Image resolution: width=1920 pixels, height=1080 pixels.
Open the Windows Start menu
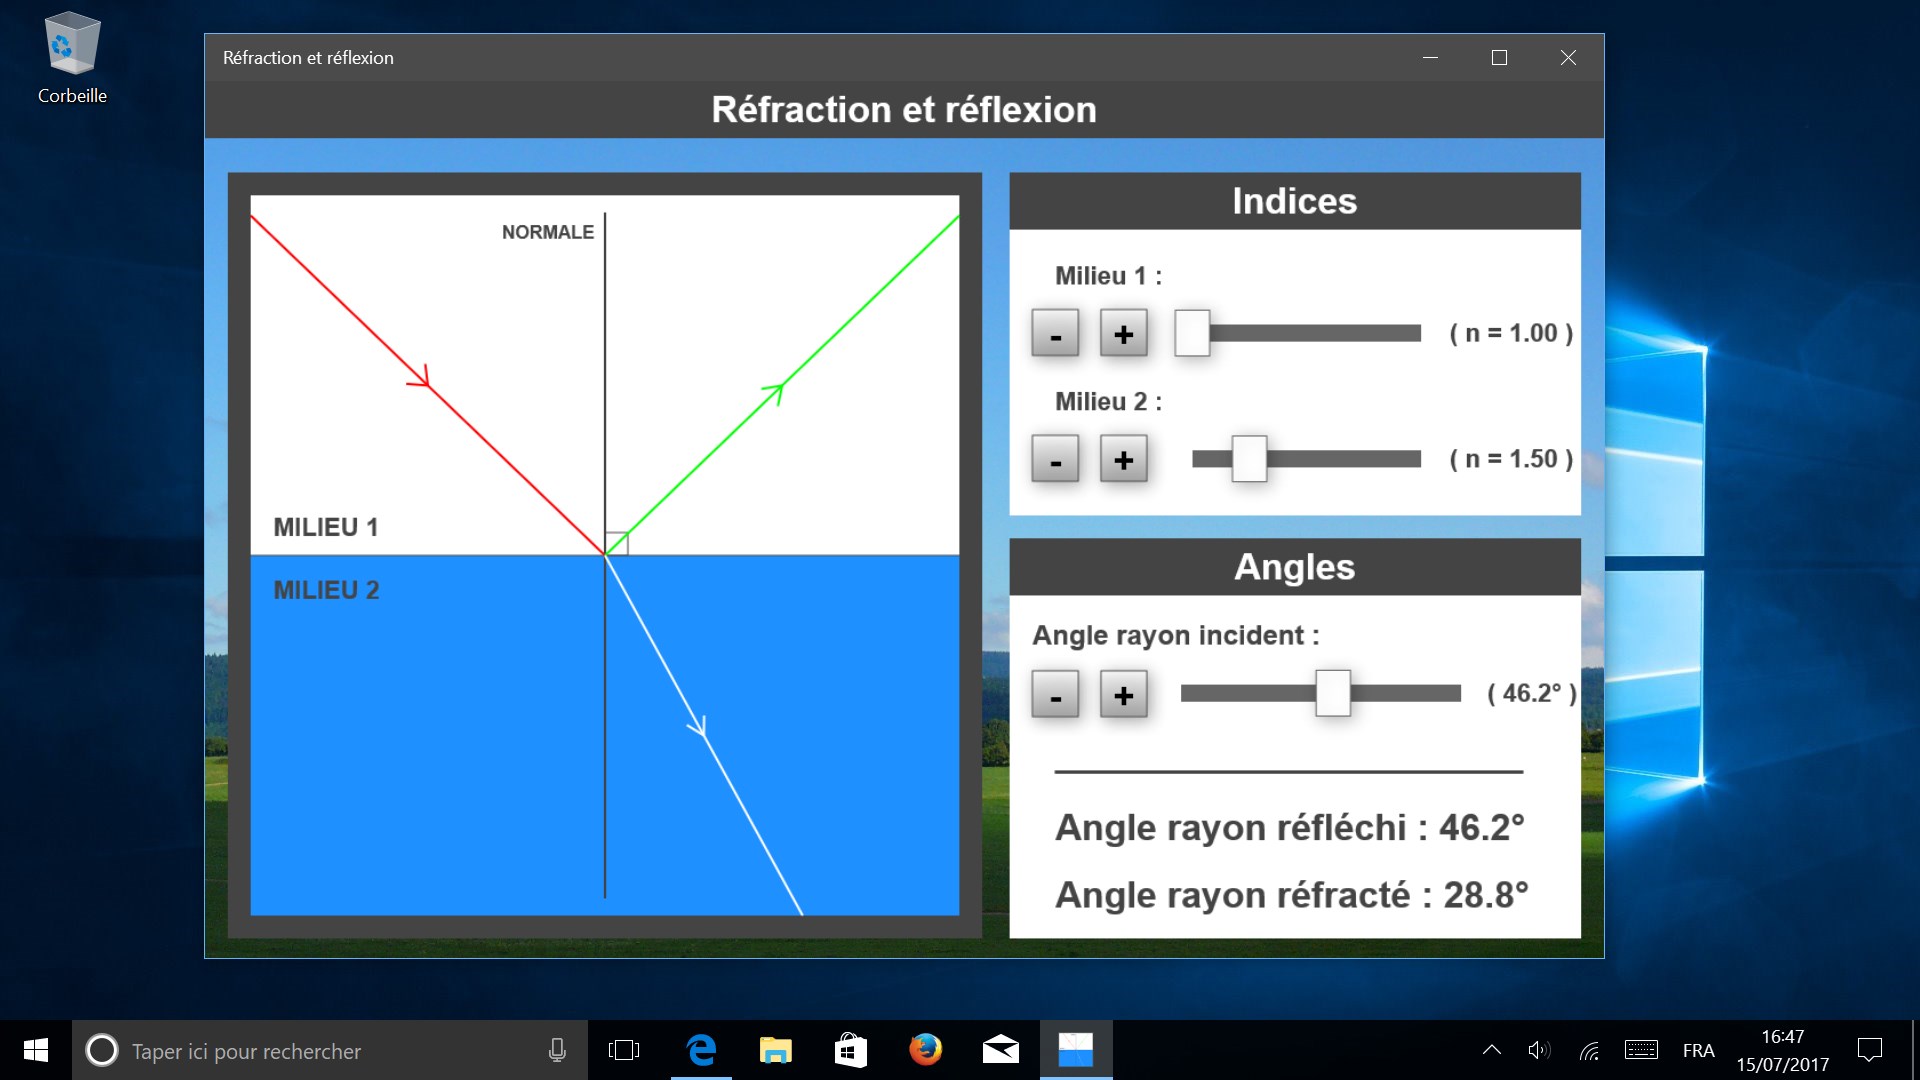pyautogui.click(x=36, y=1050)
